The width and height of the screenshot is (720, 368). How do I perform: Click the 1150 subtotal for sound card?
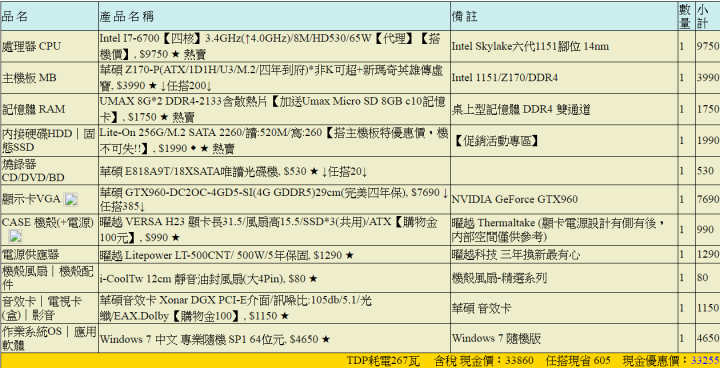(708, 308)
